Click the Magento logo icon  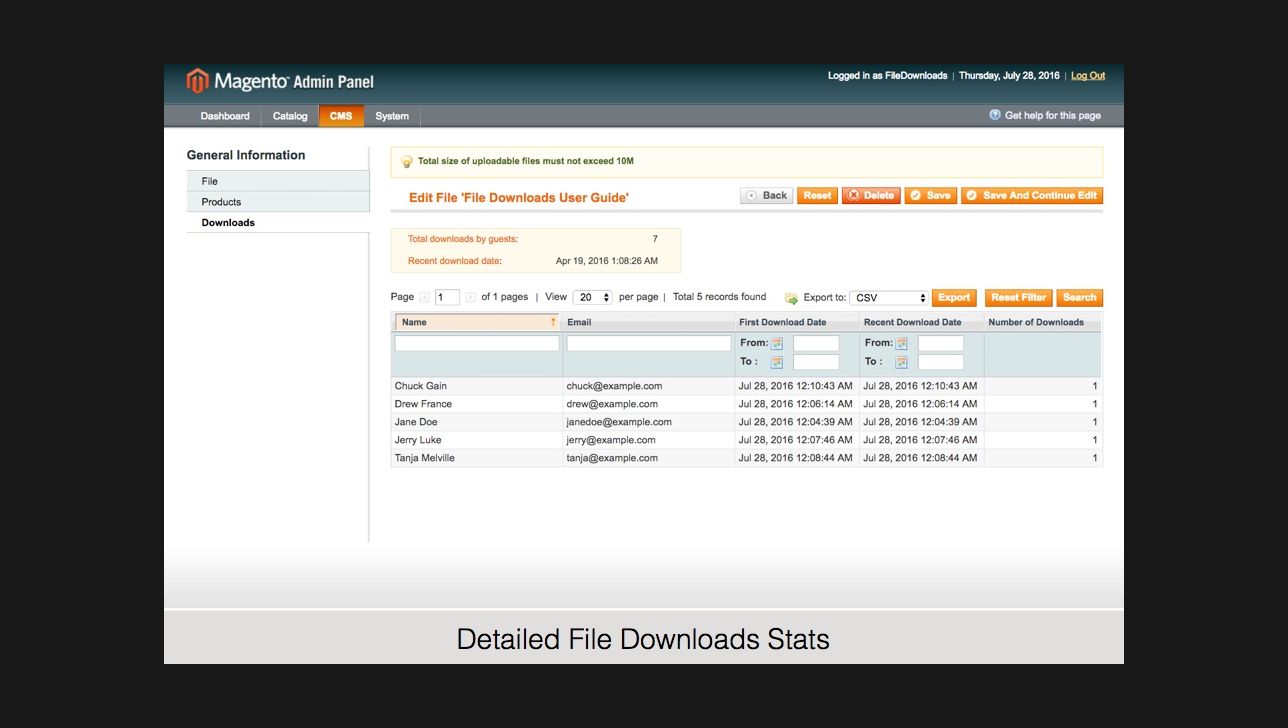coord(198,81)
